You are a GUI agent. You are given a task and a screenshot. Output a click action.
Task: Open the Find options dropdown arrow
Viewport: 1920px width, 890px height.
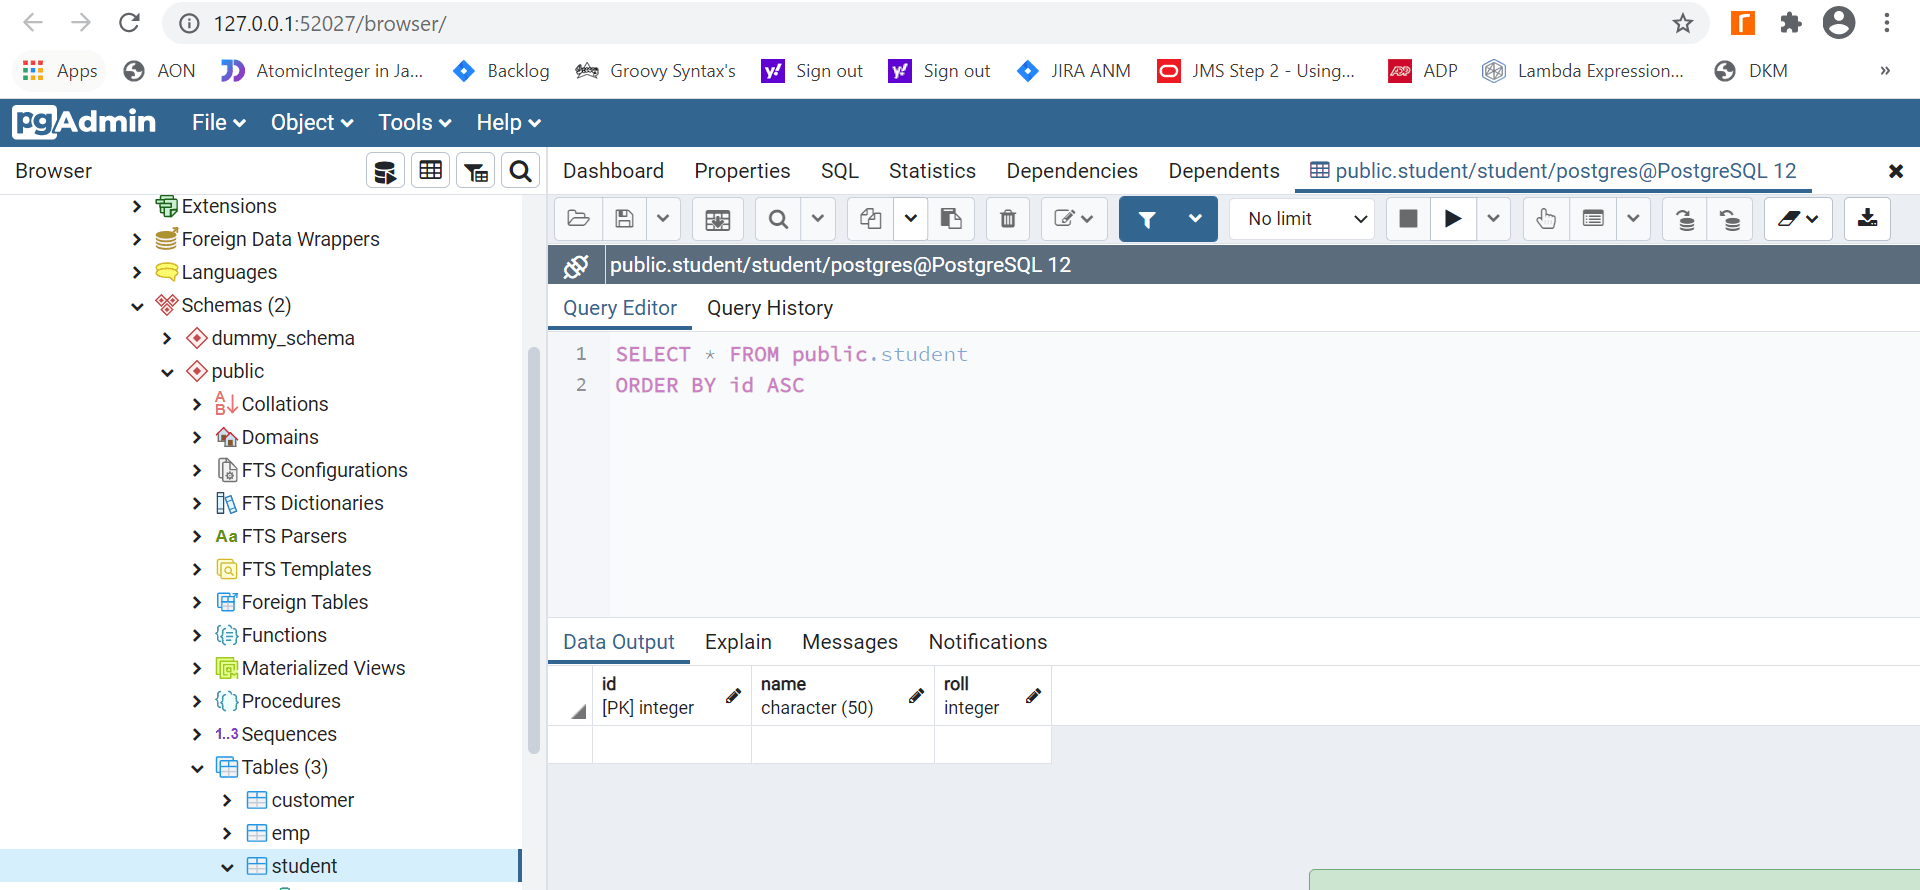click(818, 219)
